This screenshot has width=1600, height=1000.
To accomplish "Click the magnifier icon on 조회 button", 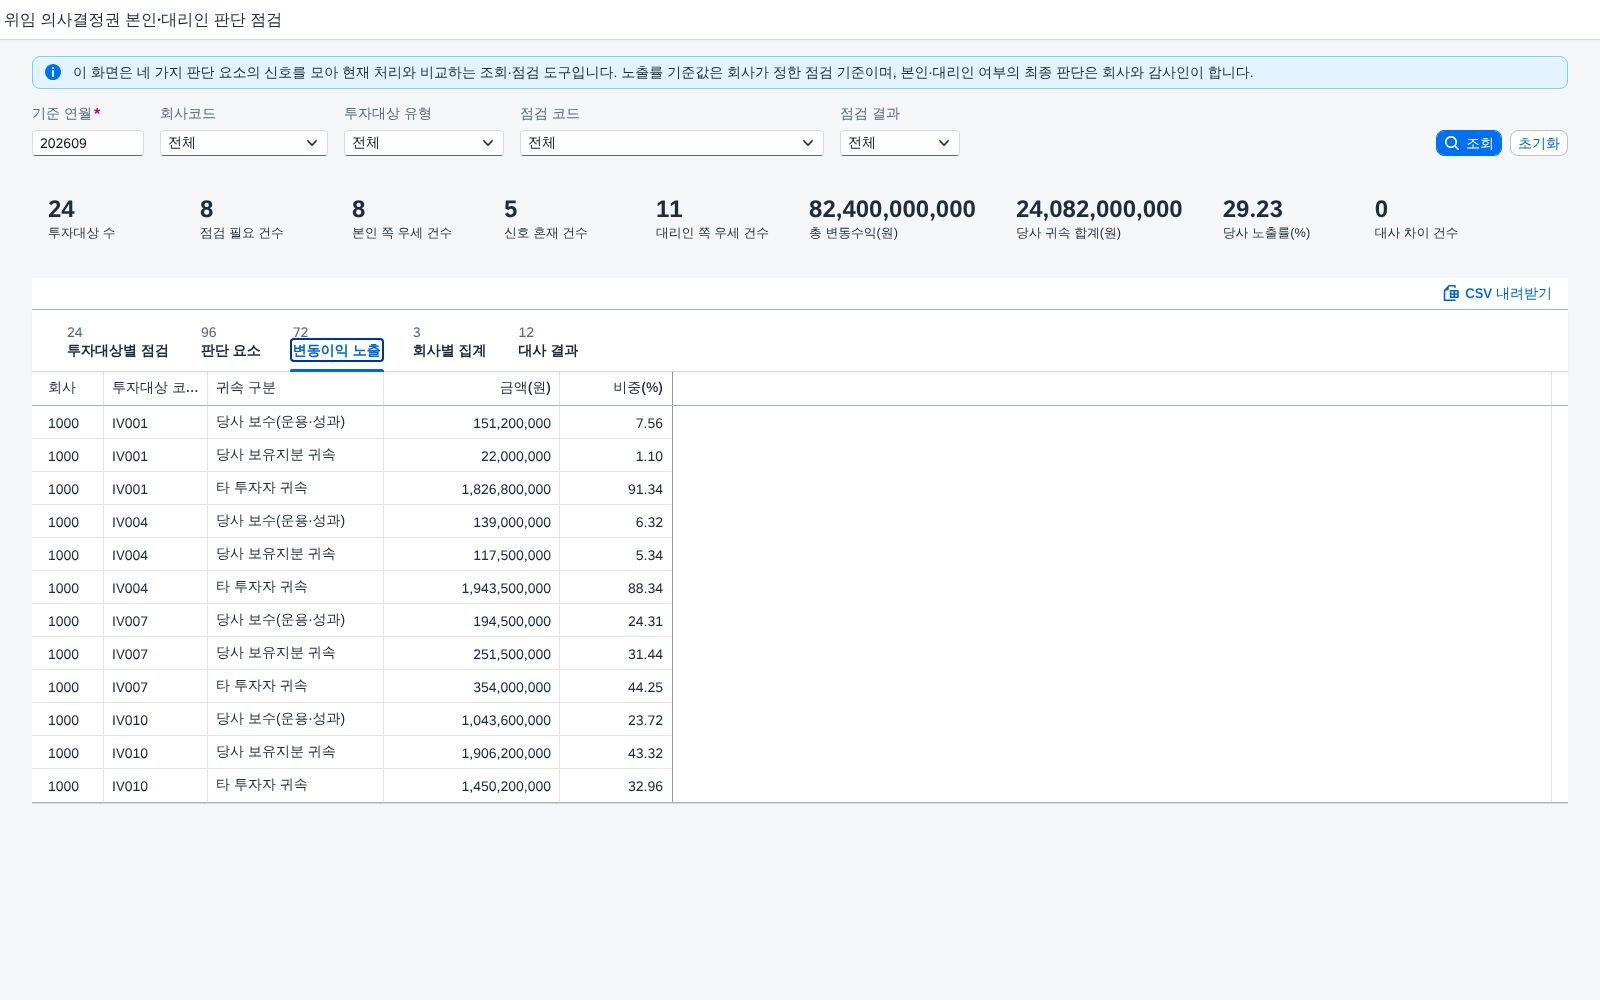I will point(1452,143).
